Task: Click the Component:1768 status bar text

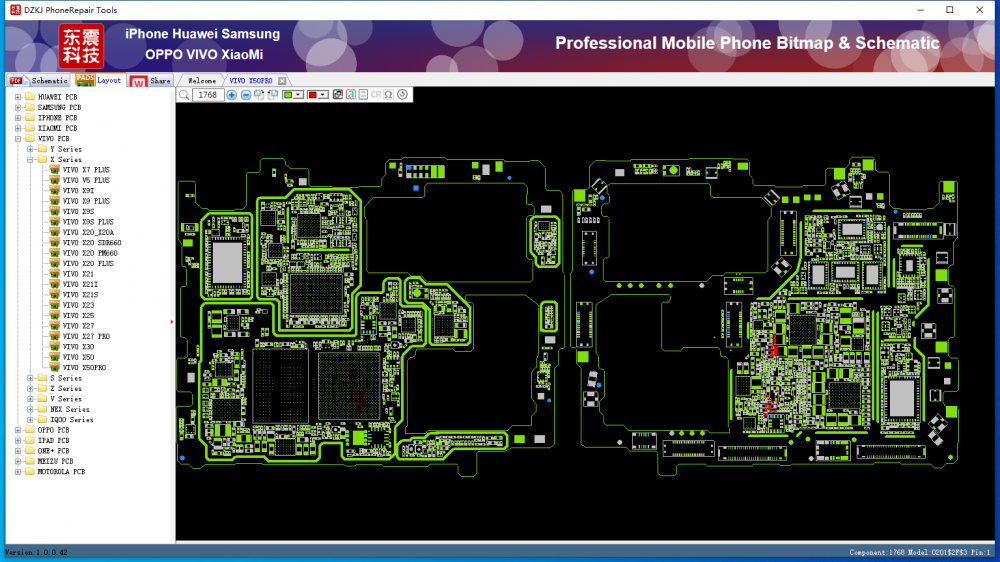Action: (x=878, y=552)
